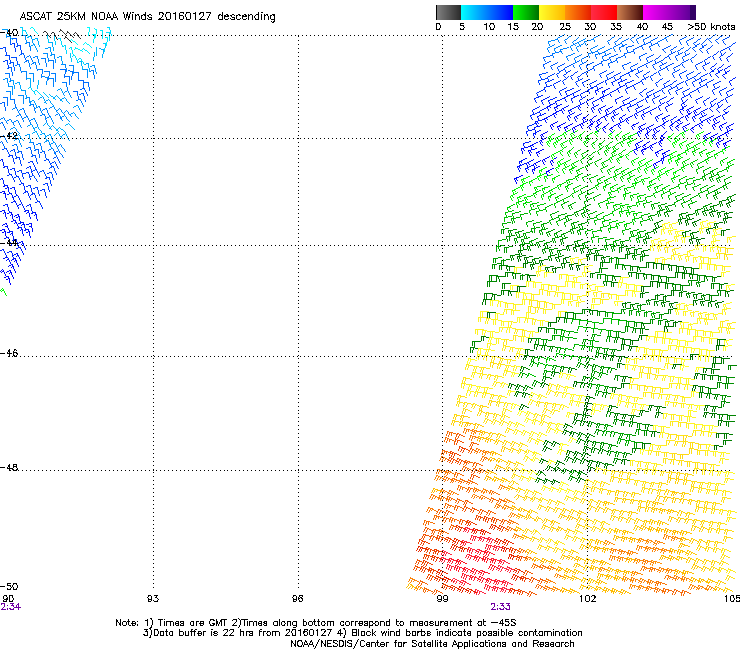Click the longitude label '90'
The height and width of the screenshot is (650, 740).
click(8, 599)
